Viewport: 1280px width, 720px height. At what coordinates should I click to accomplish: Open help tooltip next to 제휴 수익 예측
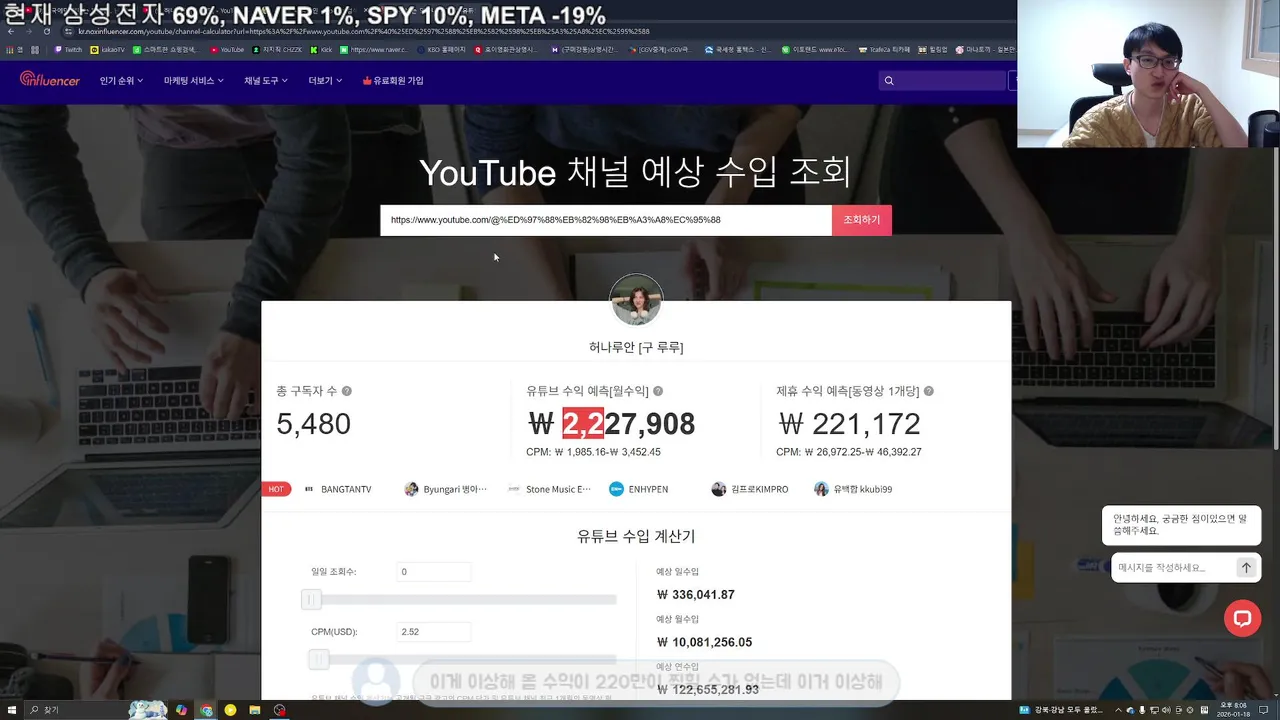coord(929,391)
